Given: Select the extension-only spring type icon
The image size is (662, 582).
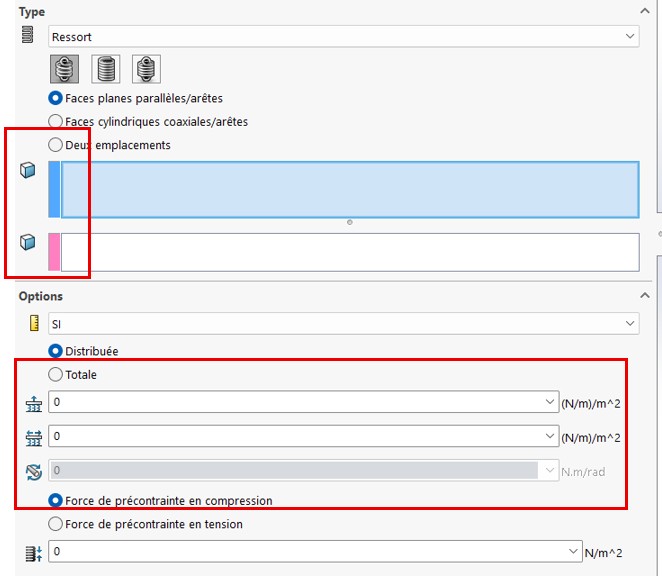Looking at the screenshot, I should [146, 68].
